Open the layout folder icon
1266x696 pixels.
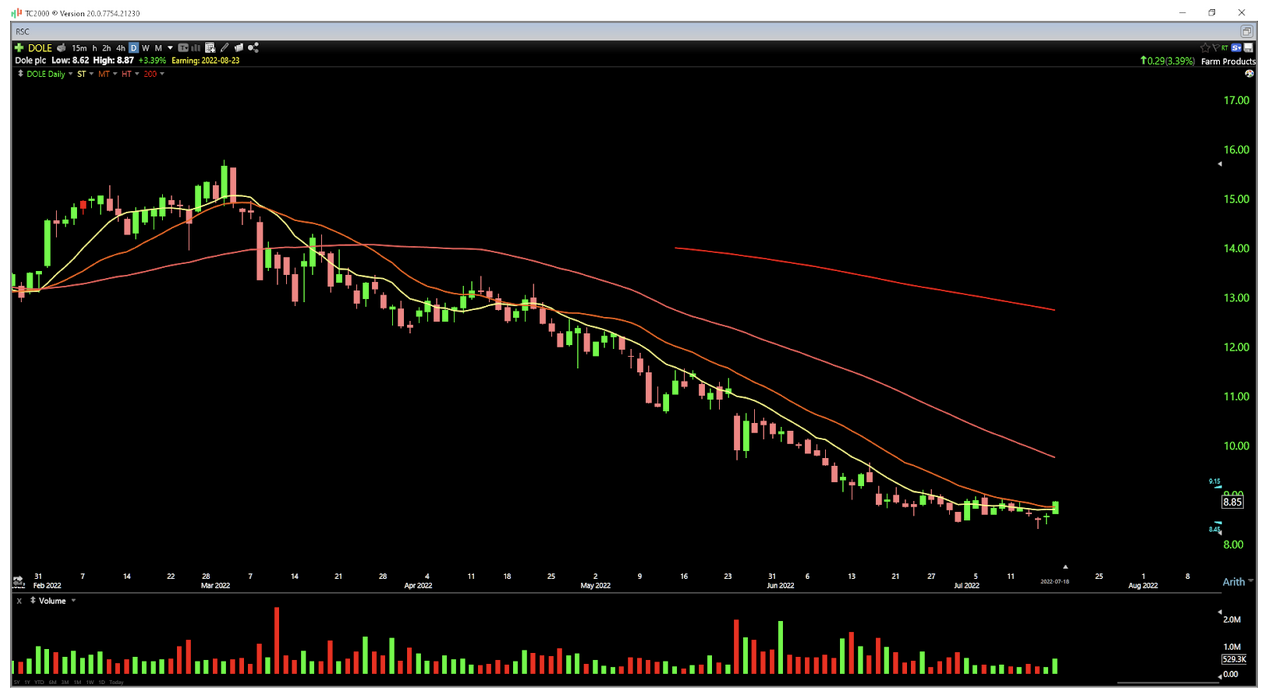point(239,47)
